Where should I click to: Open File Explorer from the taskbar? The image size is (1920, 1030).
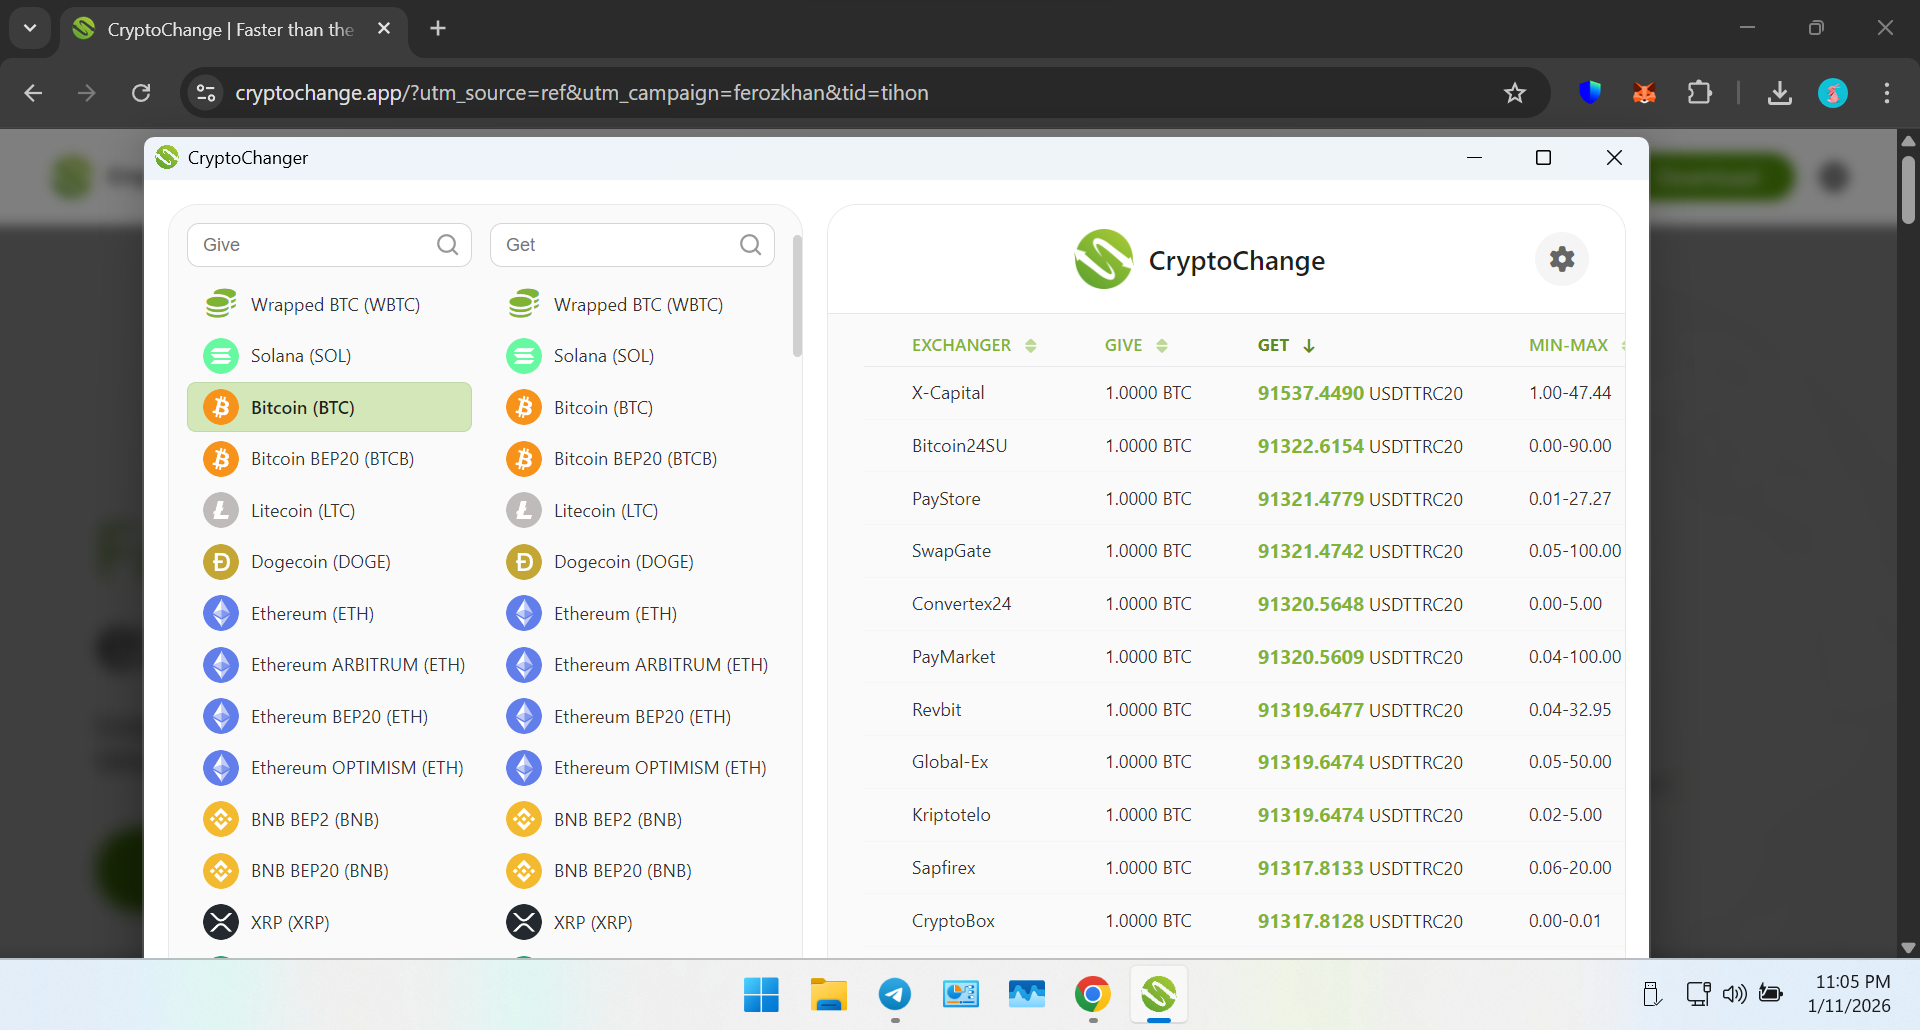click(x=828, y=994)
